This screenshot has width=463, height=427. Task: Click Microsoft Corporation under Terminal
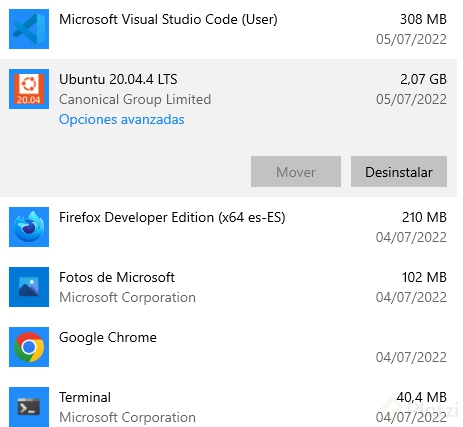[x=127, y=417]
